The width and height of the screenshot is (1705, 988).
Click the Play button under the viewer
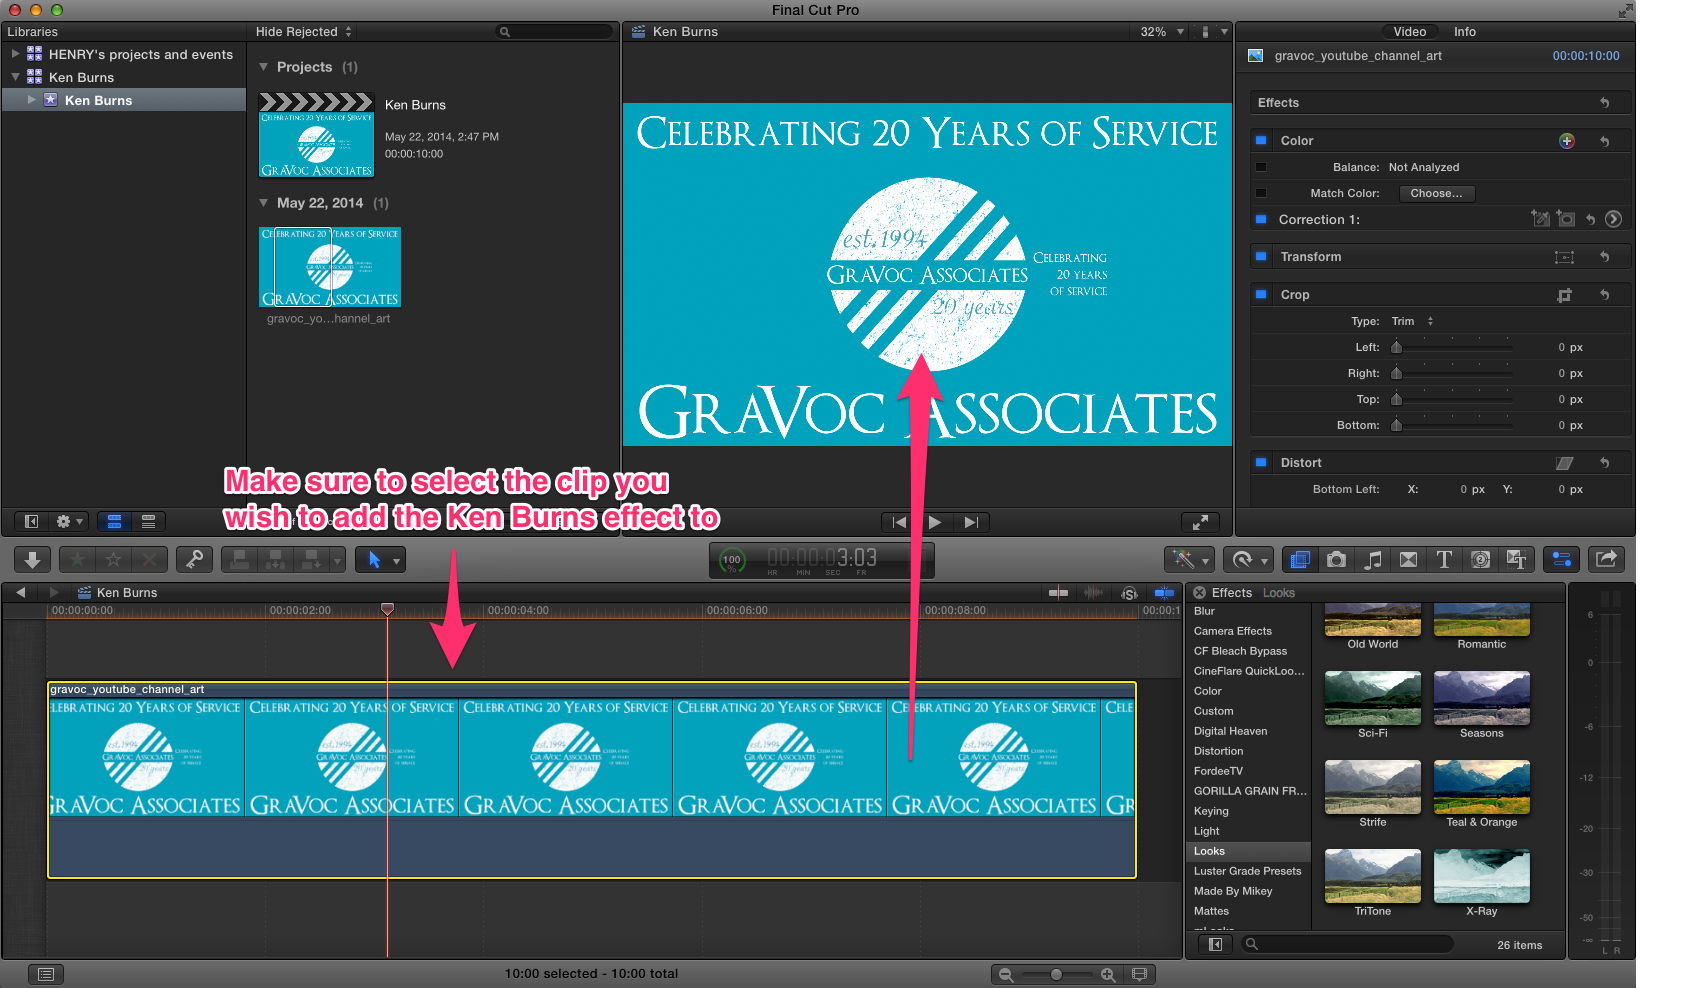(933, 521)
